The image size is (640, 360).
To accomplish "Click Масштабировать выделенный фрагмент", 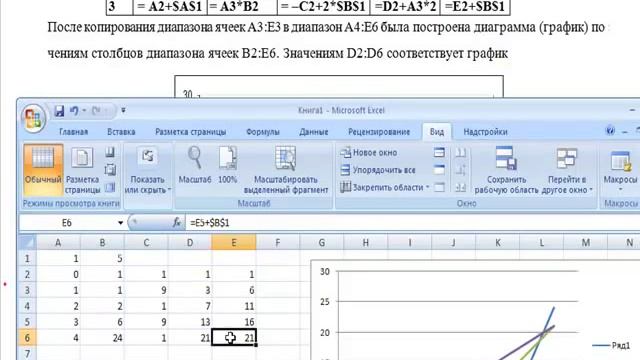I will tap(286, 171).
